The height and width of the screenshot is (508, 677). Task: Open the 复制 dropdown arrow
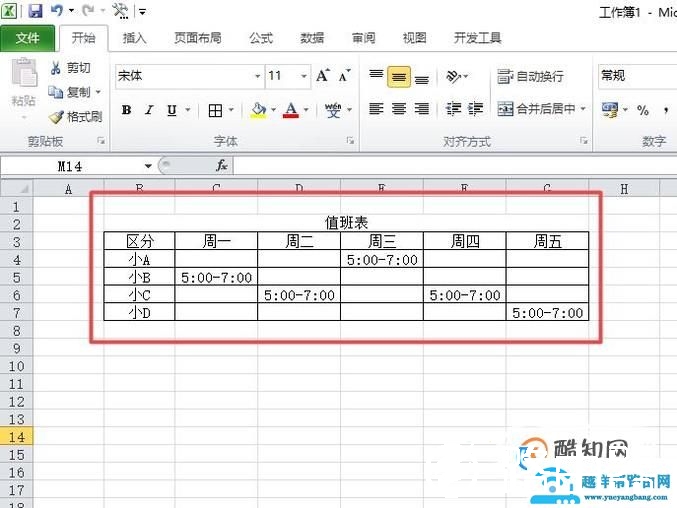pos(98,92)
